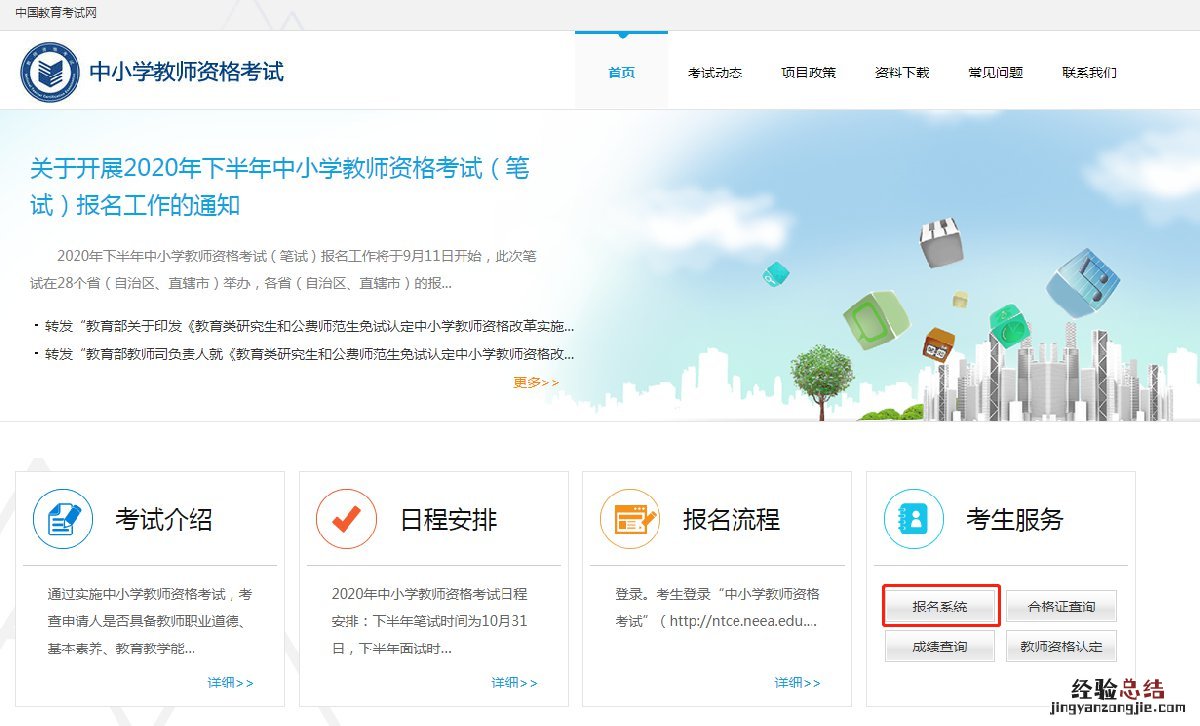This screenshot has width=1200, height=726.
Task: Click the 考生服务 address book icon
Action: click(913, 519)
